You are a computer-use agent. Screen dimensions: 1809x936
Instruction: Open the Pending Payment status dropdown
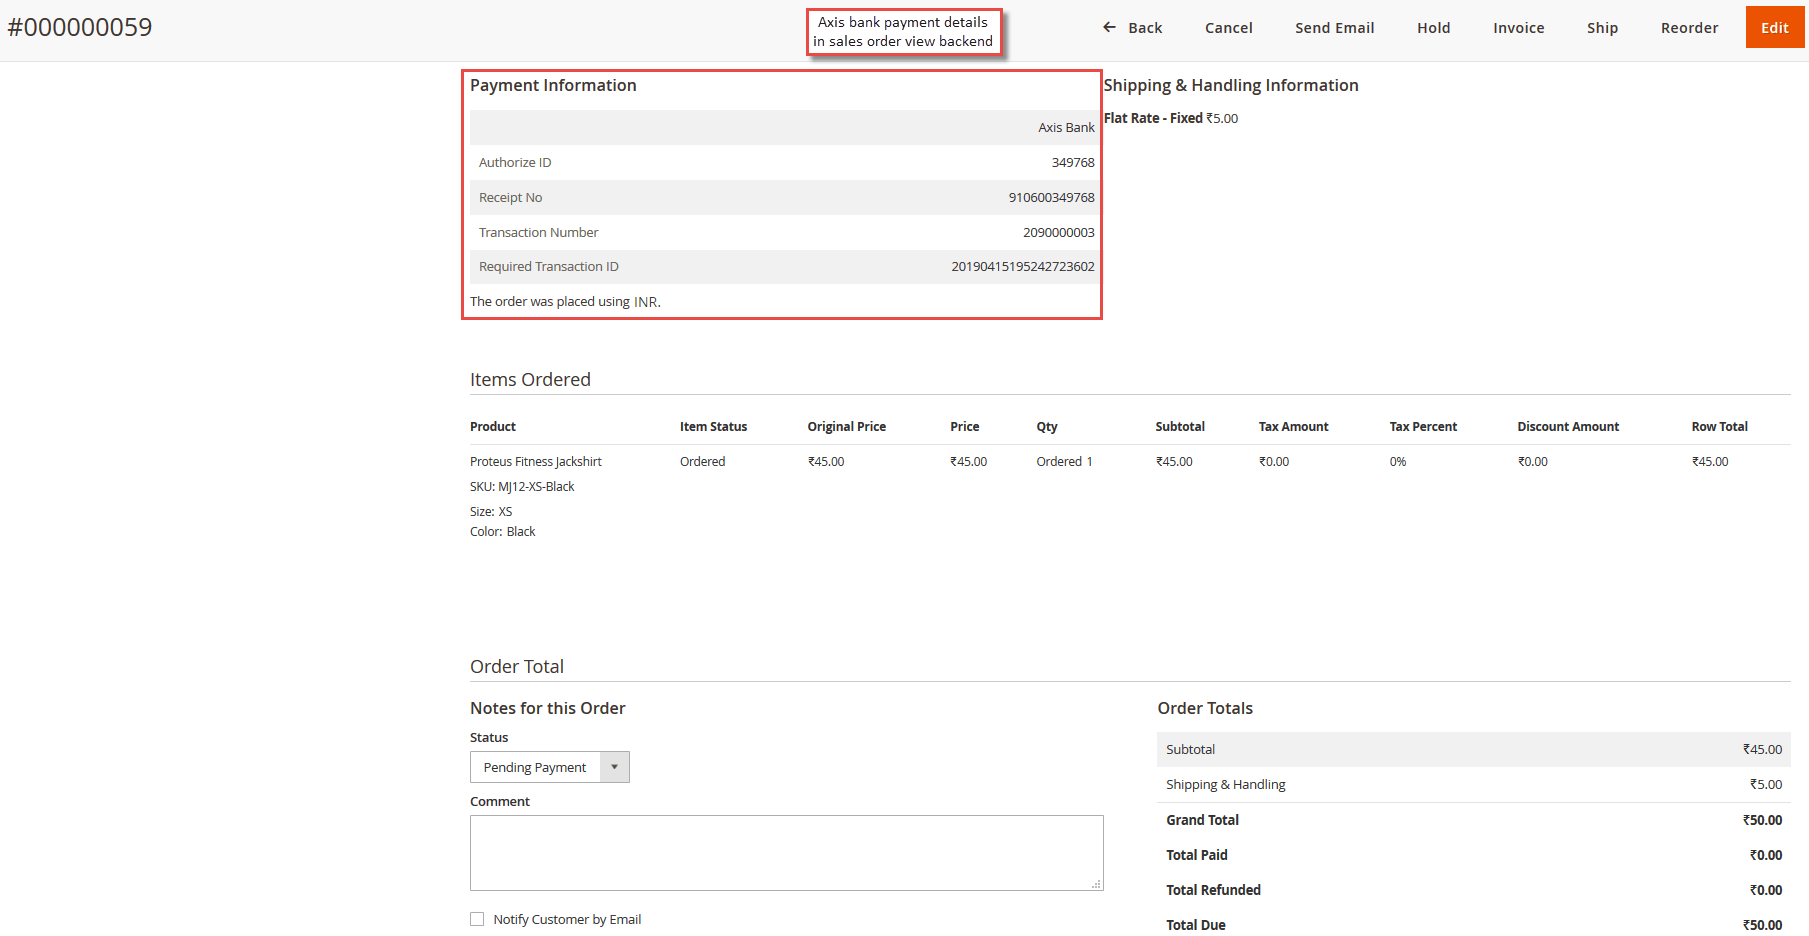point(550,767)
